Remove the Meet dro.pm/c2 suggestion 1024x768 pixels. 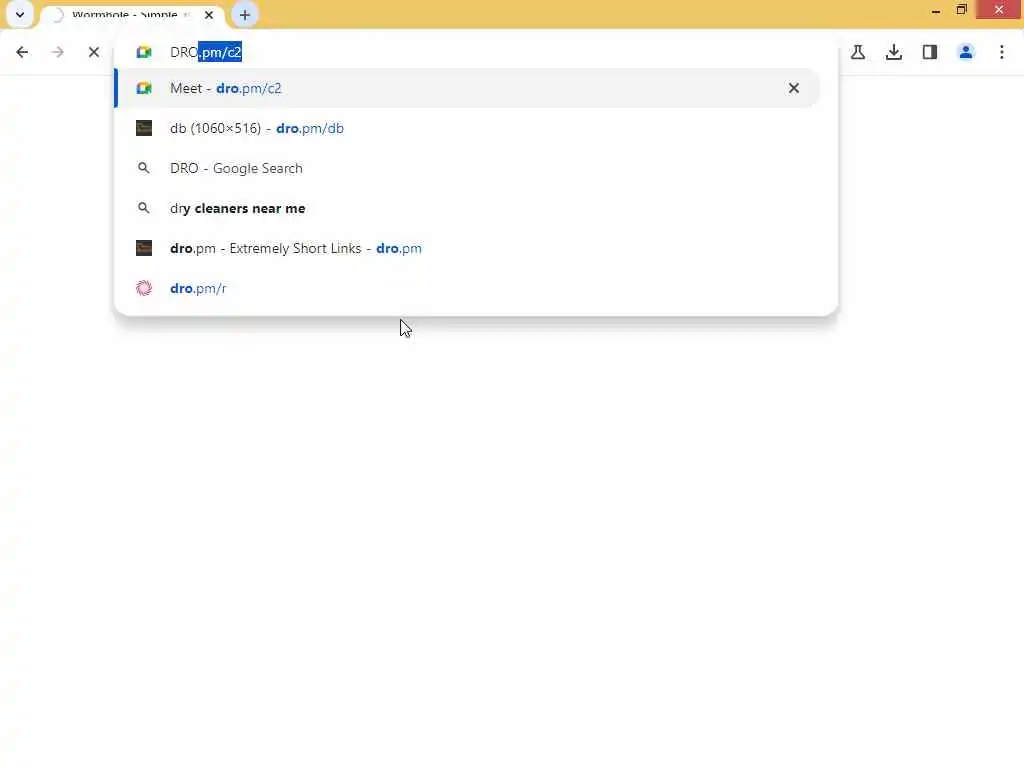point(793,88)
